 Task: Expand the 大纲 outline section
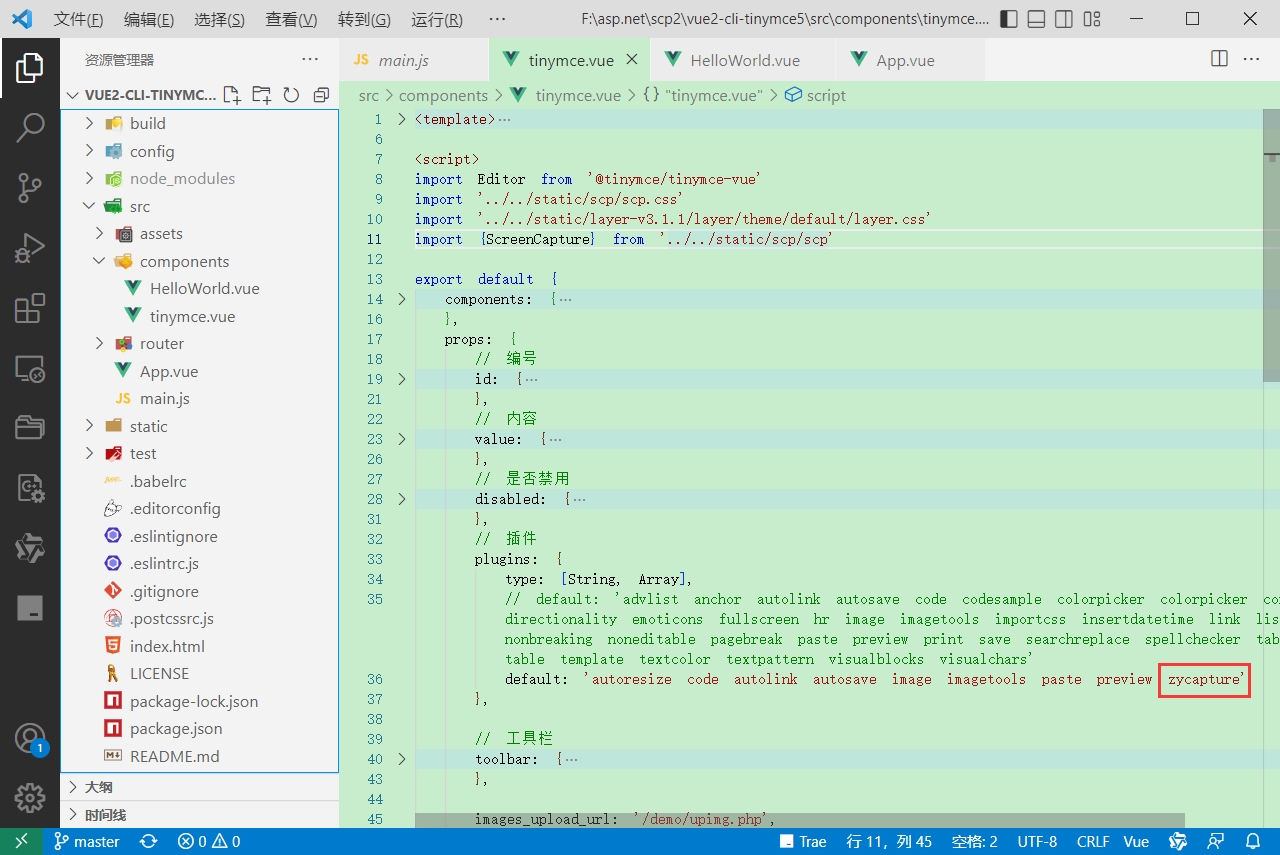(x=200, y=787)
